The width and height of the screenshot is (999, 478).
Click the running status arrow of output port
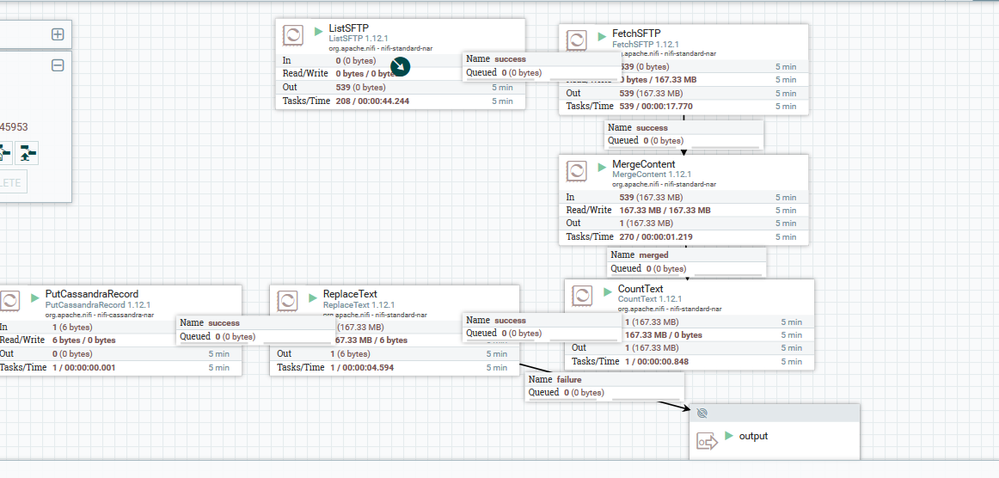(x=729, y=436)
